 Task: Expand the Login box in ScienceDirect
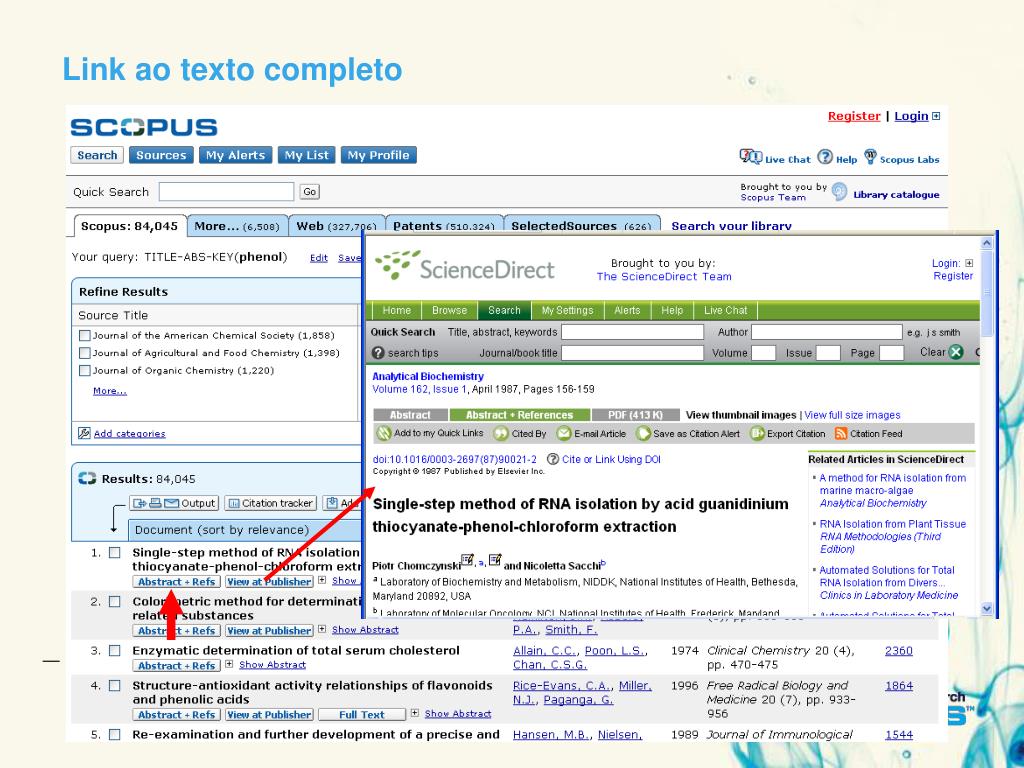coord(969,263)
